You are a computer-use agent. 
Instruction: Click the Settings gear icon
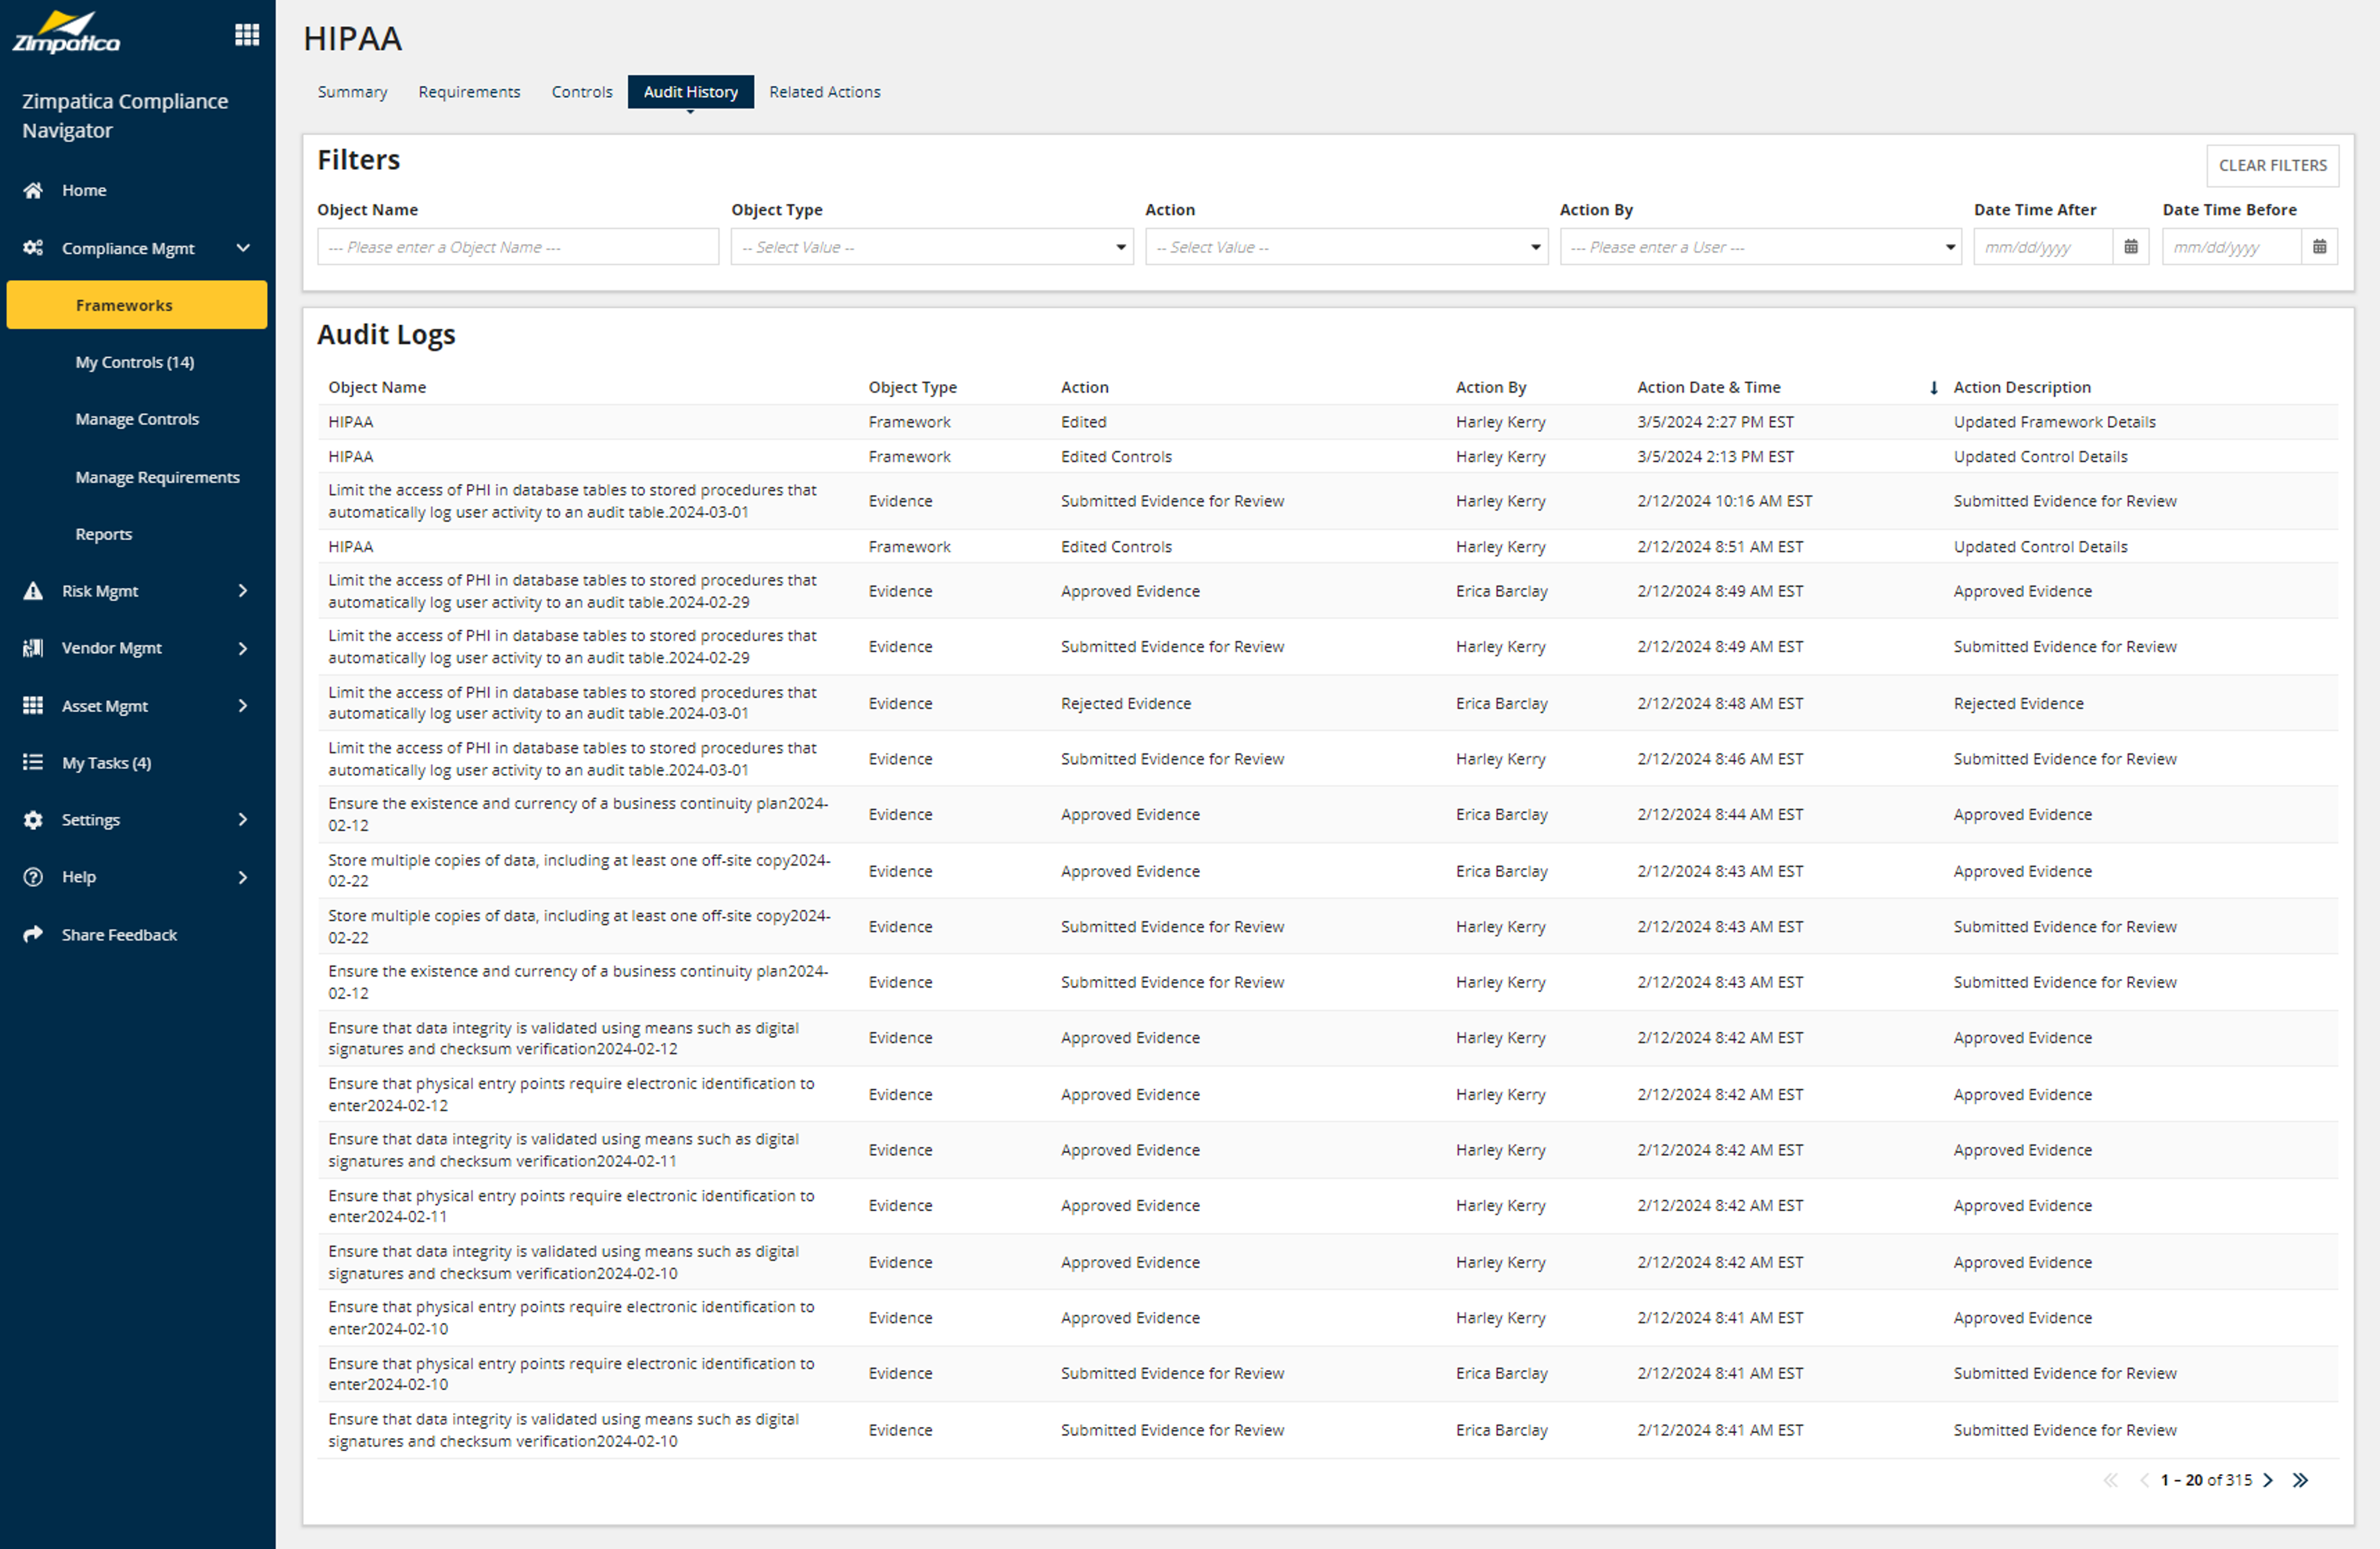33,820
